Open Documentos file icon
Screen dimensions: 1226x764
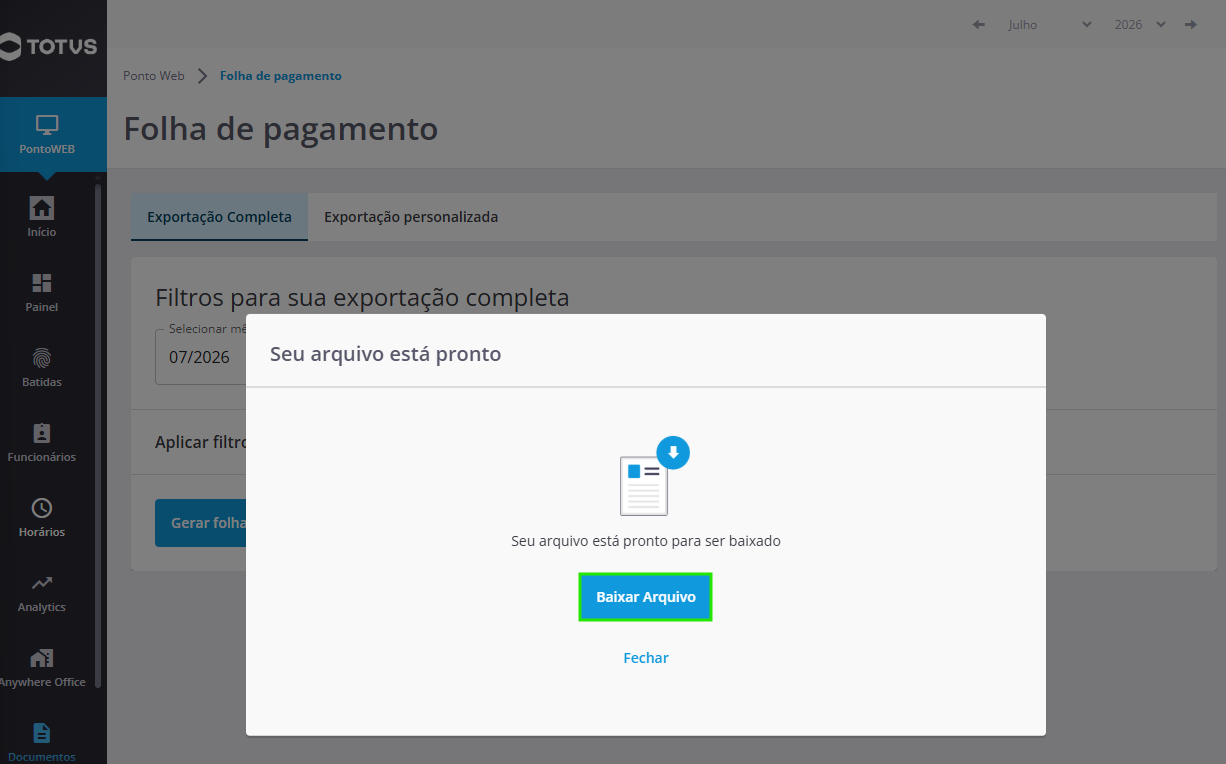coord(42,733)
